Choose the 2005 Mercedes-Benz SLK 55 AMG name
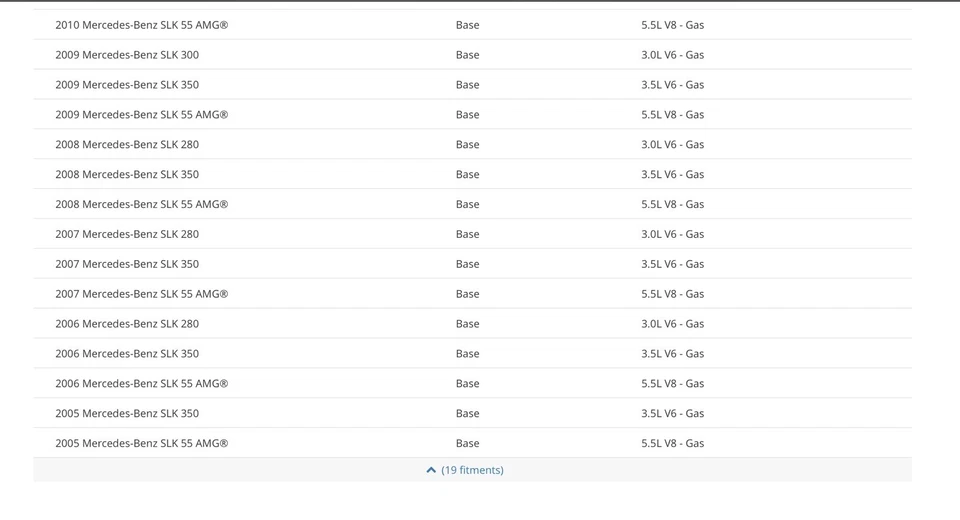The image size is (960, 520). point(141,444)
